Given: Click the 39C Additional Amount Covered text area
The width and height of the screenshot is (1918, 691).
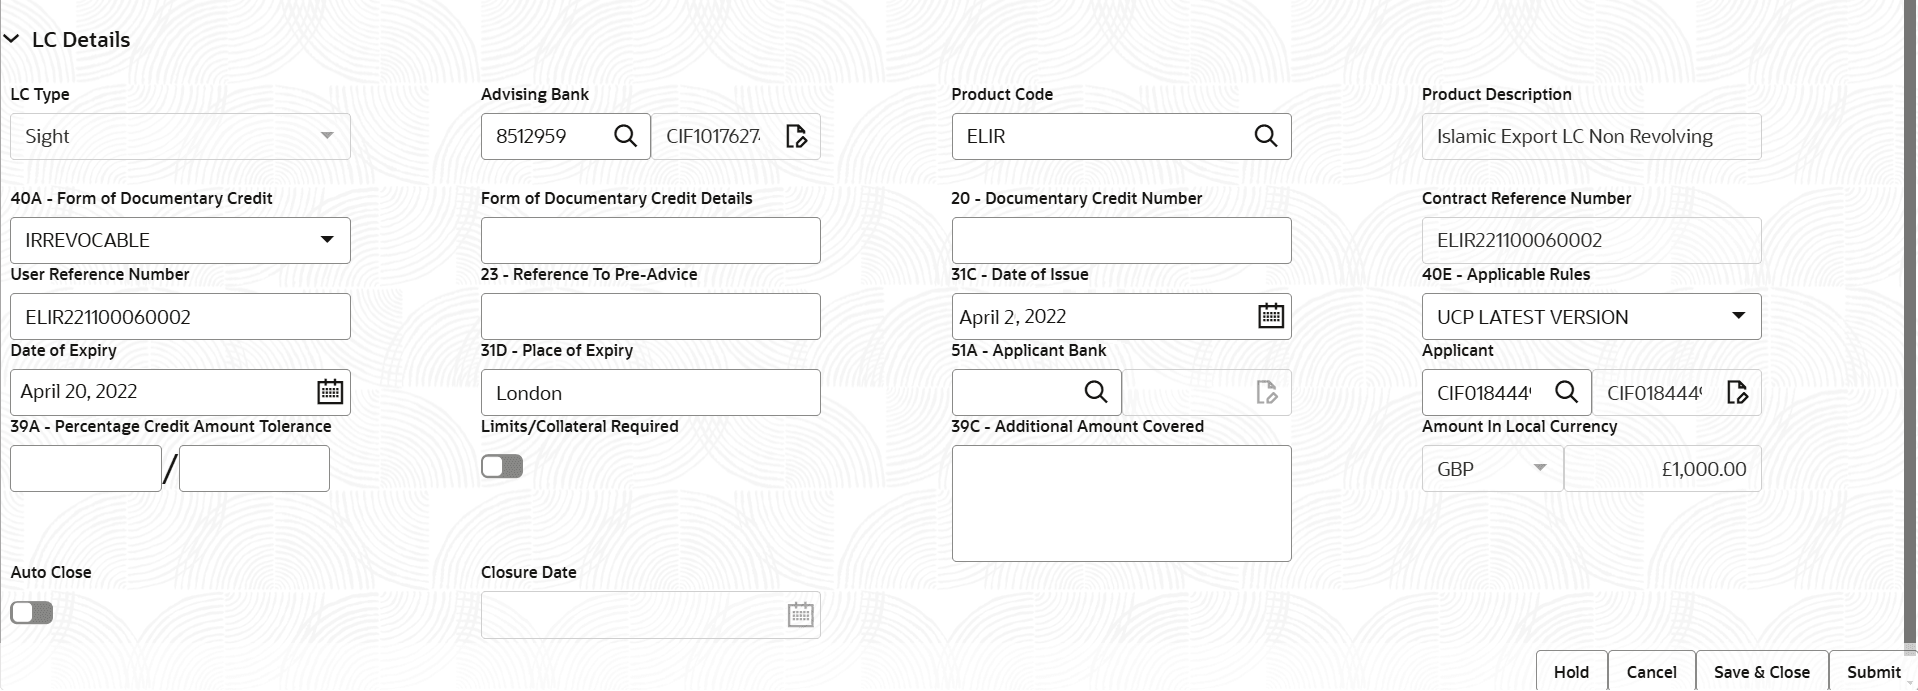Looking at the screenshot, I should pyautogui.click(x=1120, y=502).
